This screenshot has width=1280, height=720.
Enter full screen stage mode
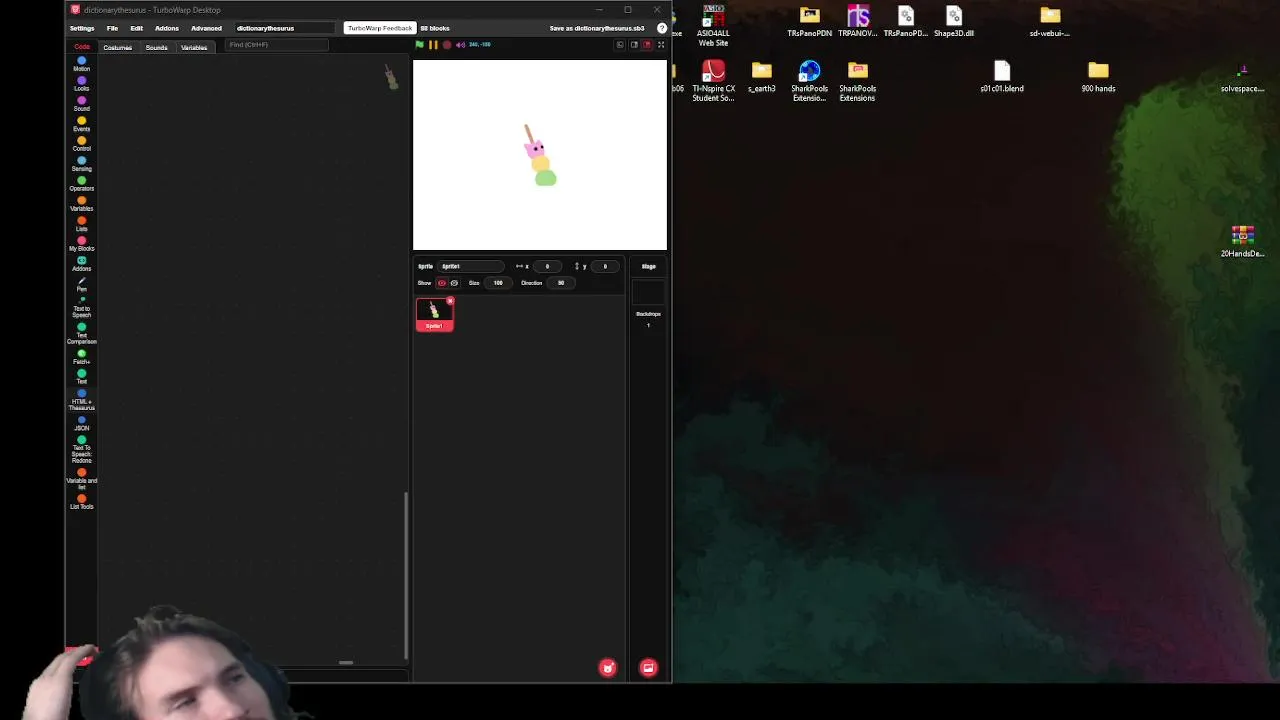point(660,45)
